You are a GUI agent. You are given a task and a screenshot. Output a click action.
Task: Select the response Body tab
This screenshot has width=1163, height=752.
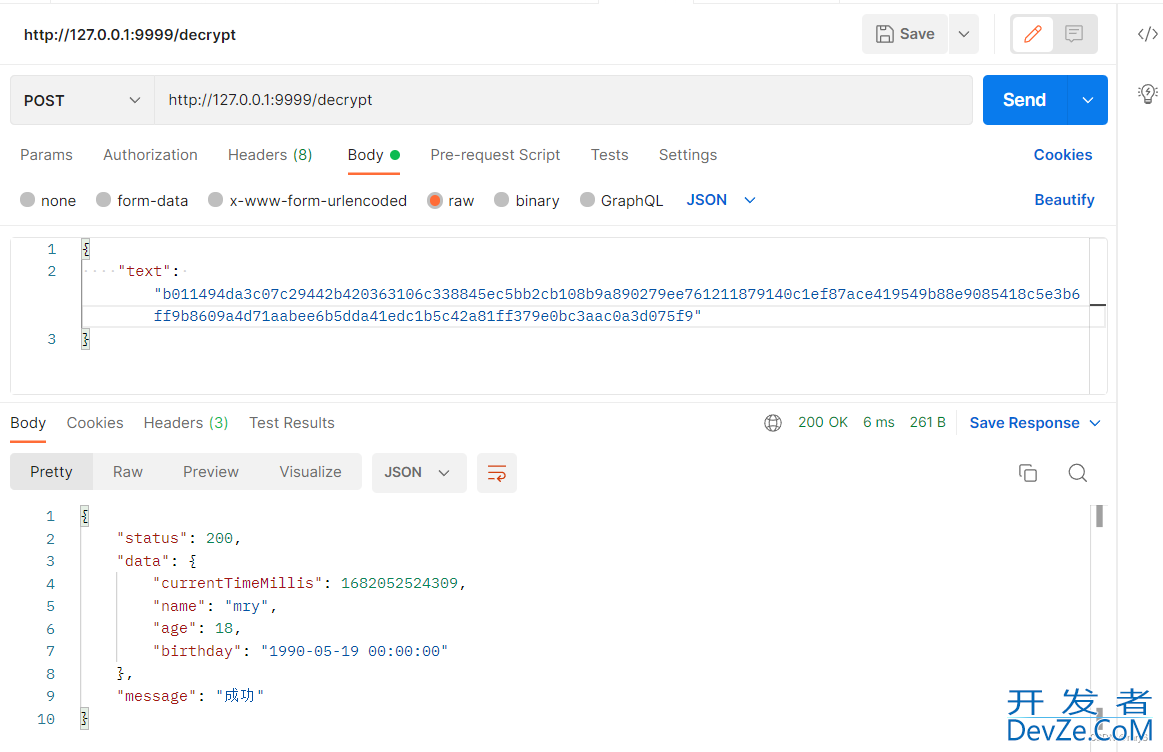coord(28,423)
